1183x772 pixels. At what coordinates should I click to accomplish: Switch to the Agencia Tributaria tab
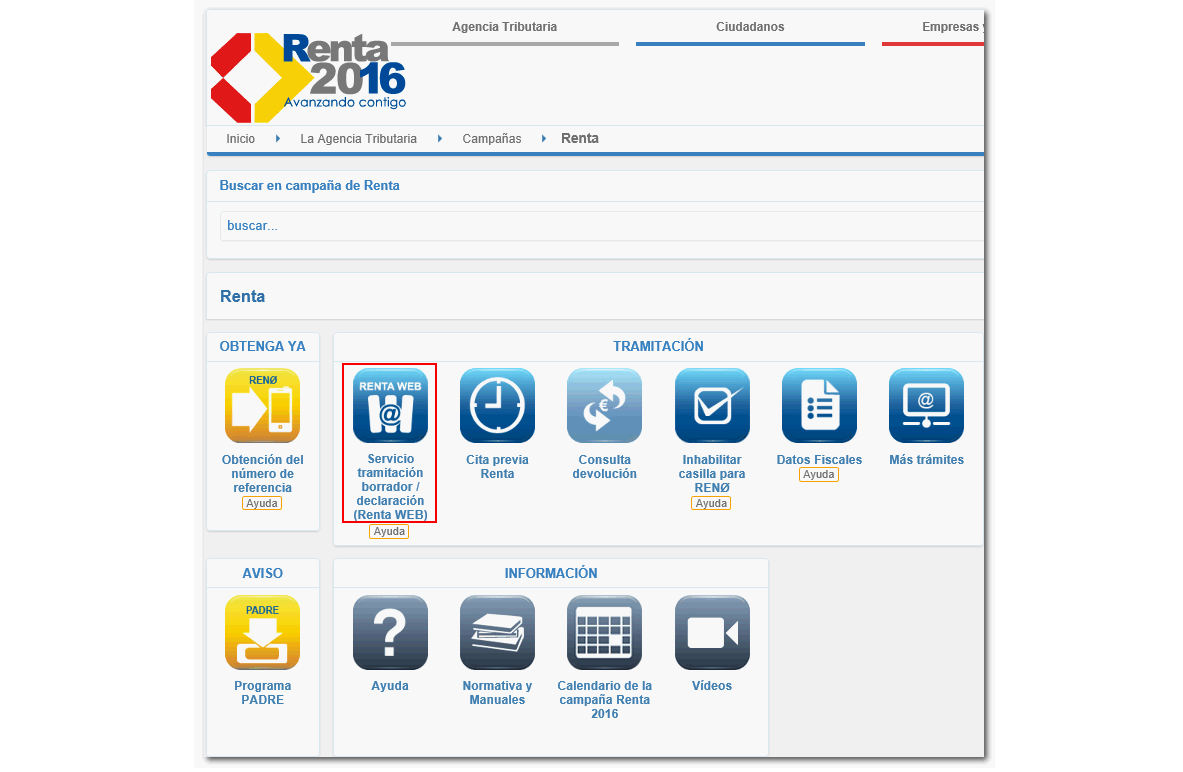[x=505, y=27]
